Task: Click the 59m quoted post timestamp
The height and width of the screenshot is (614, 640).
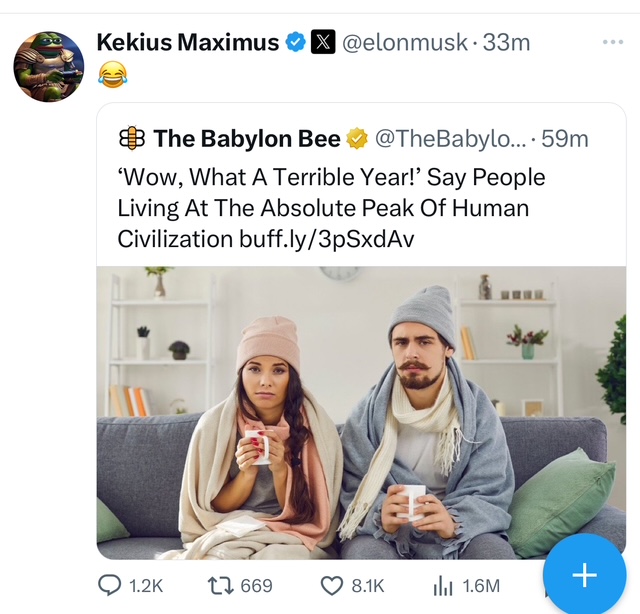Action: [x=565, y=138]
